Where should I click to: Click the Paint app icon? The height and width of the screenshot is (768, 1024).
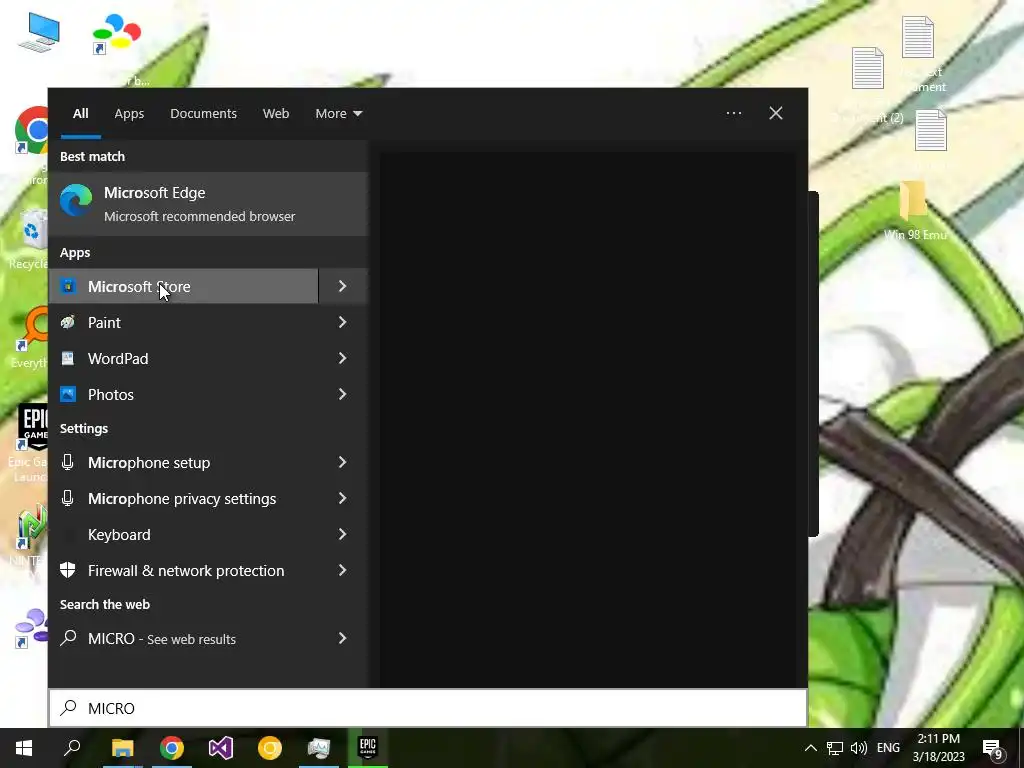coord(68,322)
